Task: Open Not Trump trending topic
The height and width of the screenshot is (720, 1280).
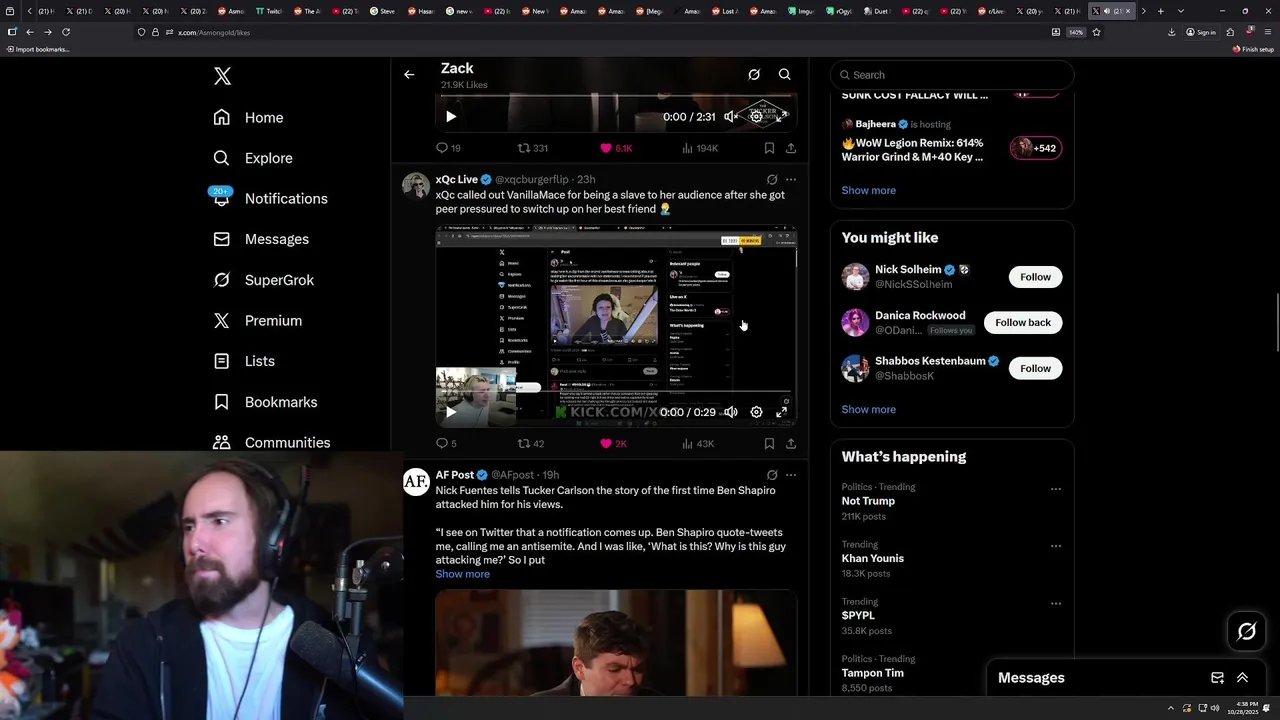Action: (868, 501)
